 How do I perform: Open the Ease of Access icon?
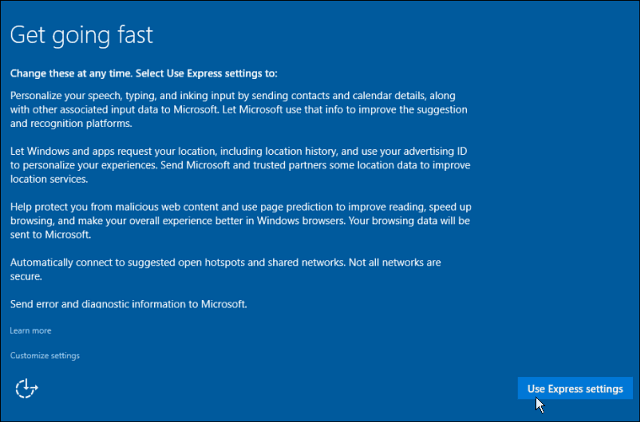click(x=27, y=388)
